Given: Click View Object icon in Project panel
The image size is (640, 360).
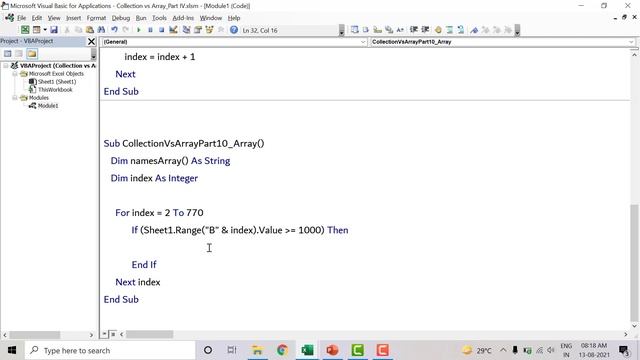Looking at the screenshot, I should click(19, 53).
